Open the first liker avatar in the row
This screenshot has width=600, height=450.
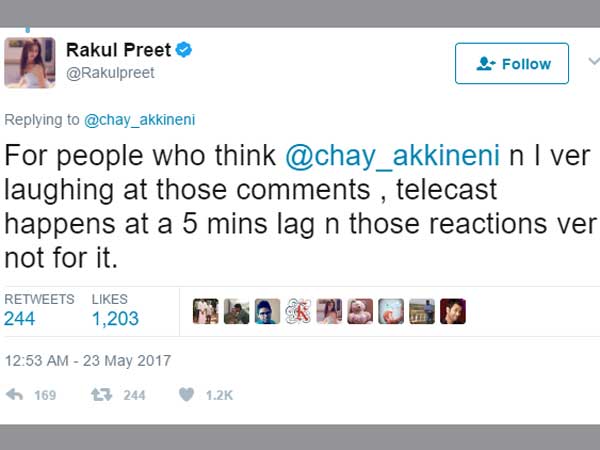coord(206,312)
